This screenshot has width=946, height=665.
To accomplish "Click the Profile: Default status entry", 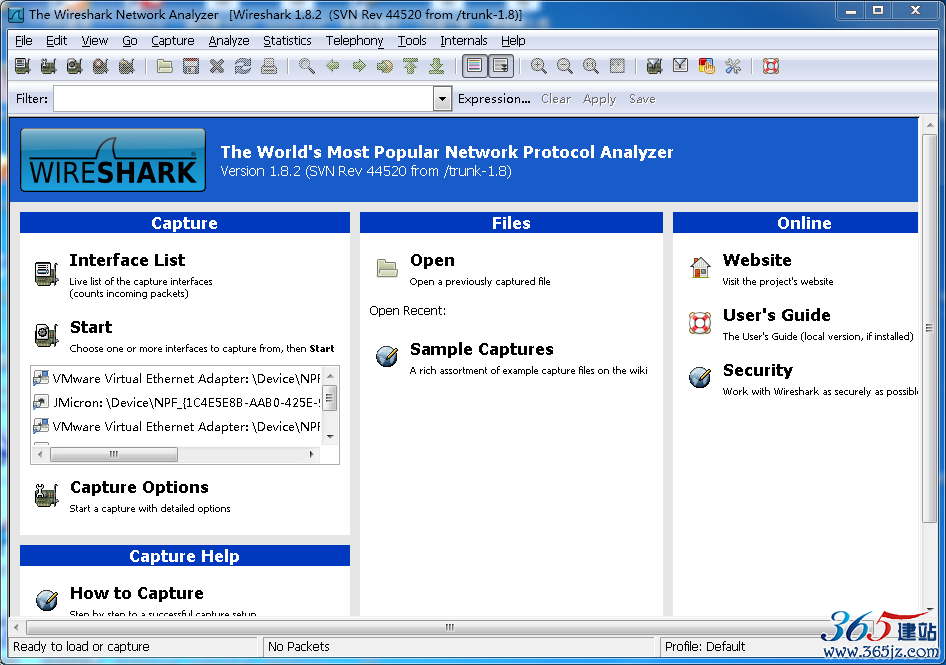I will pos(705,646).
